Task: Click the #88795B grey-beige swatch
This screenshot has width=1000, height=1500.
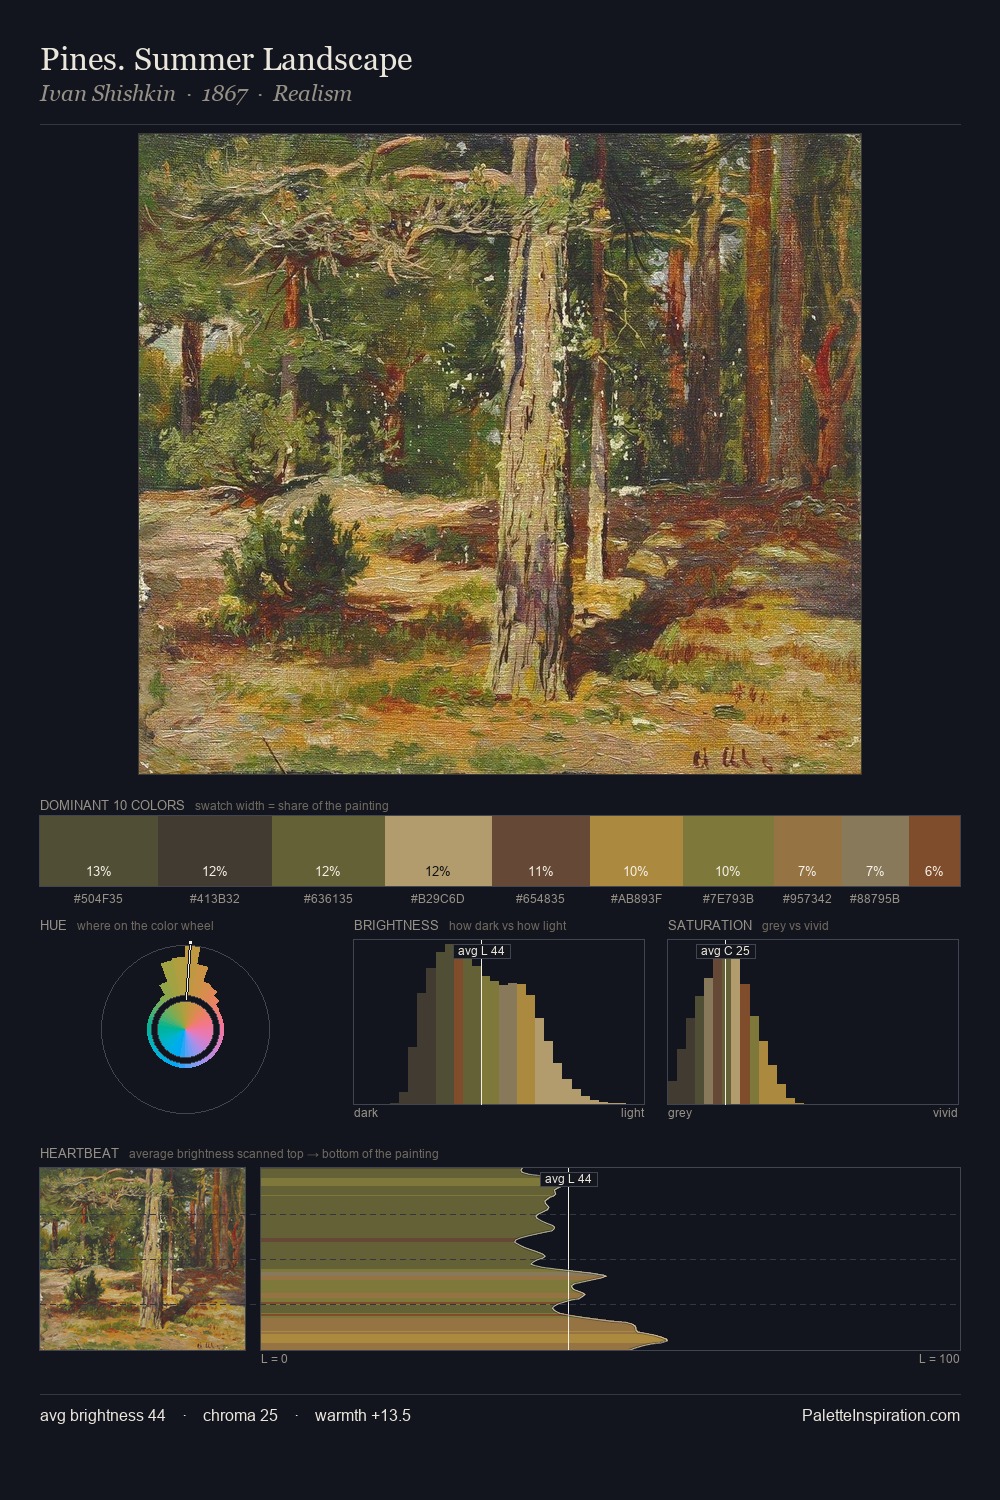Action: [x=875, y=851]
